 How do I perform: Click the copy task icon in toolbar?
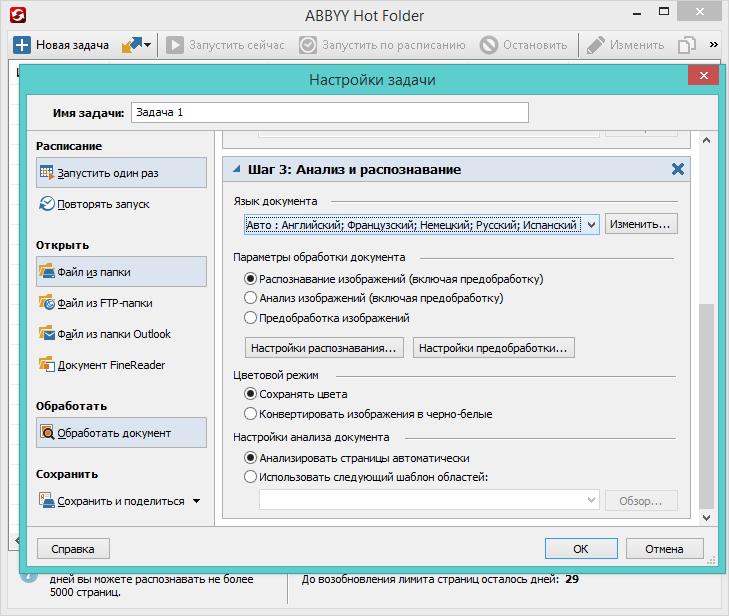click(x=687, y=45)
